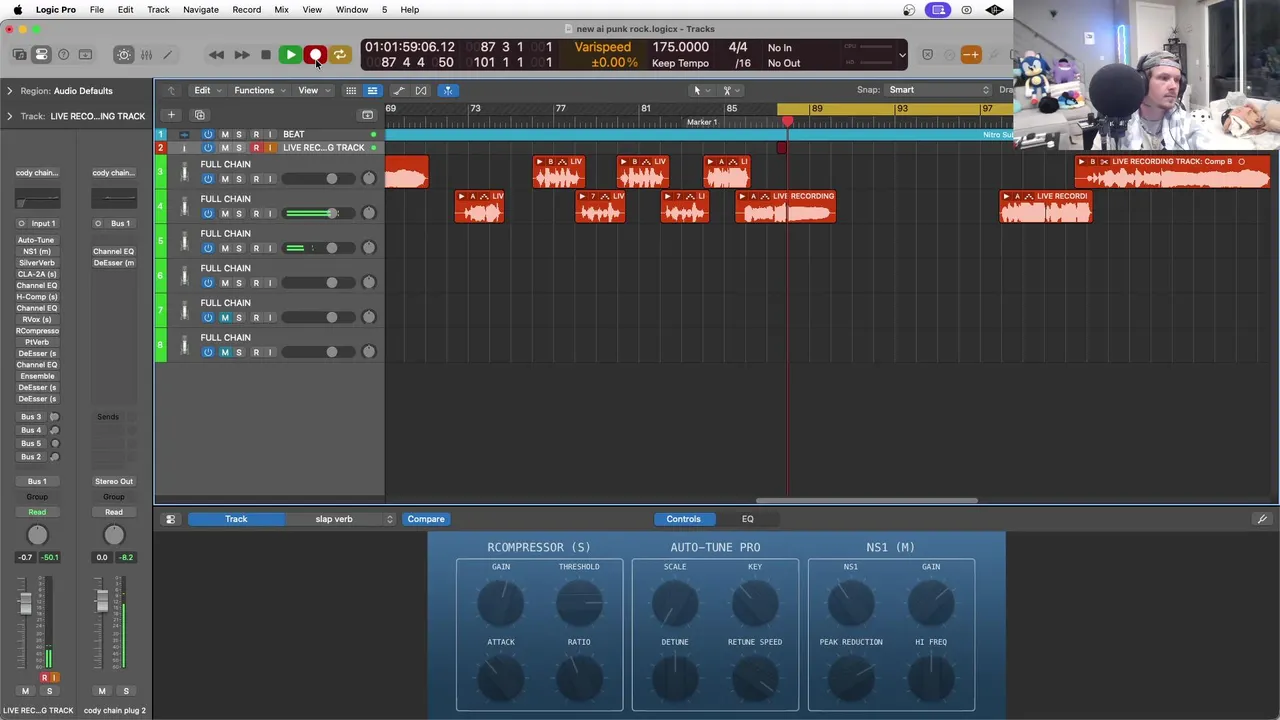Open the File menu
This screenshot has width=1280, height=720.
97,10
